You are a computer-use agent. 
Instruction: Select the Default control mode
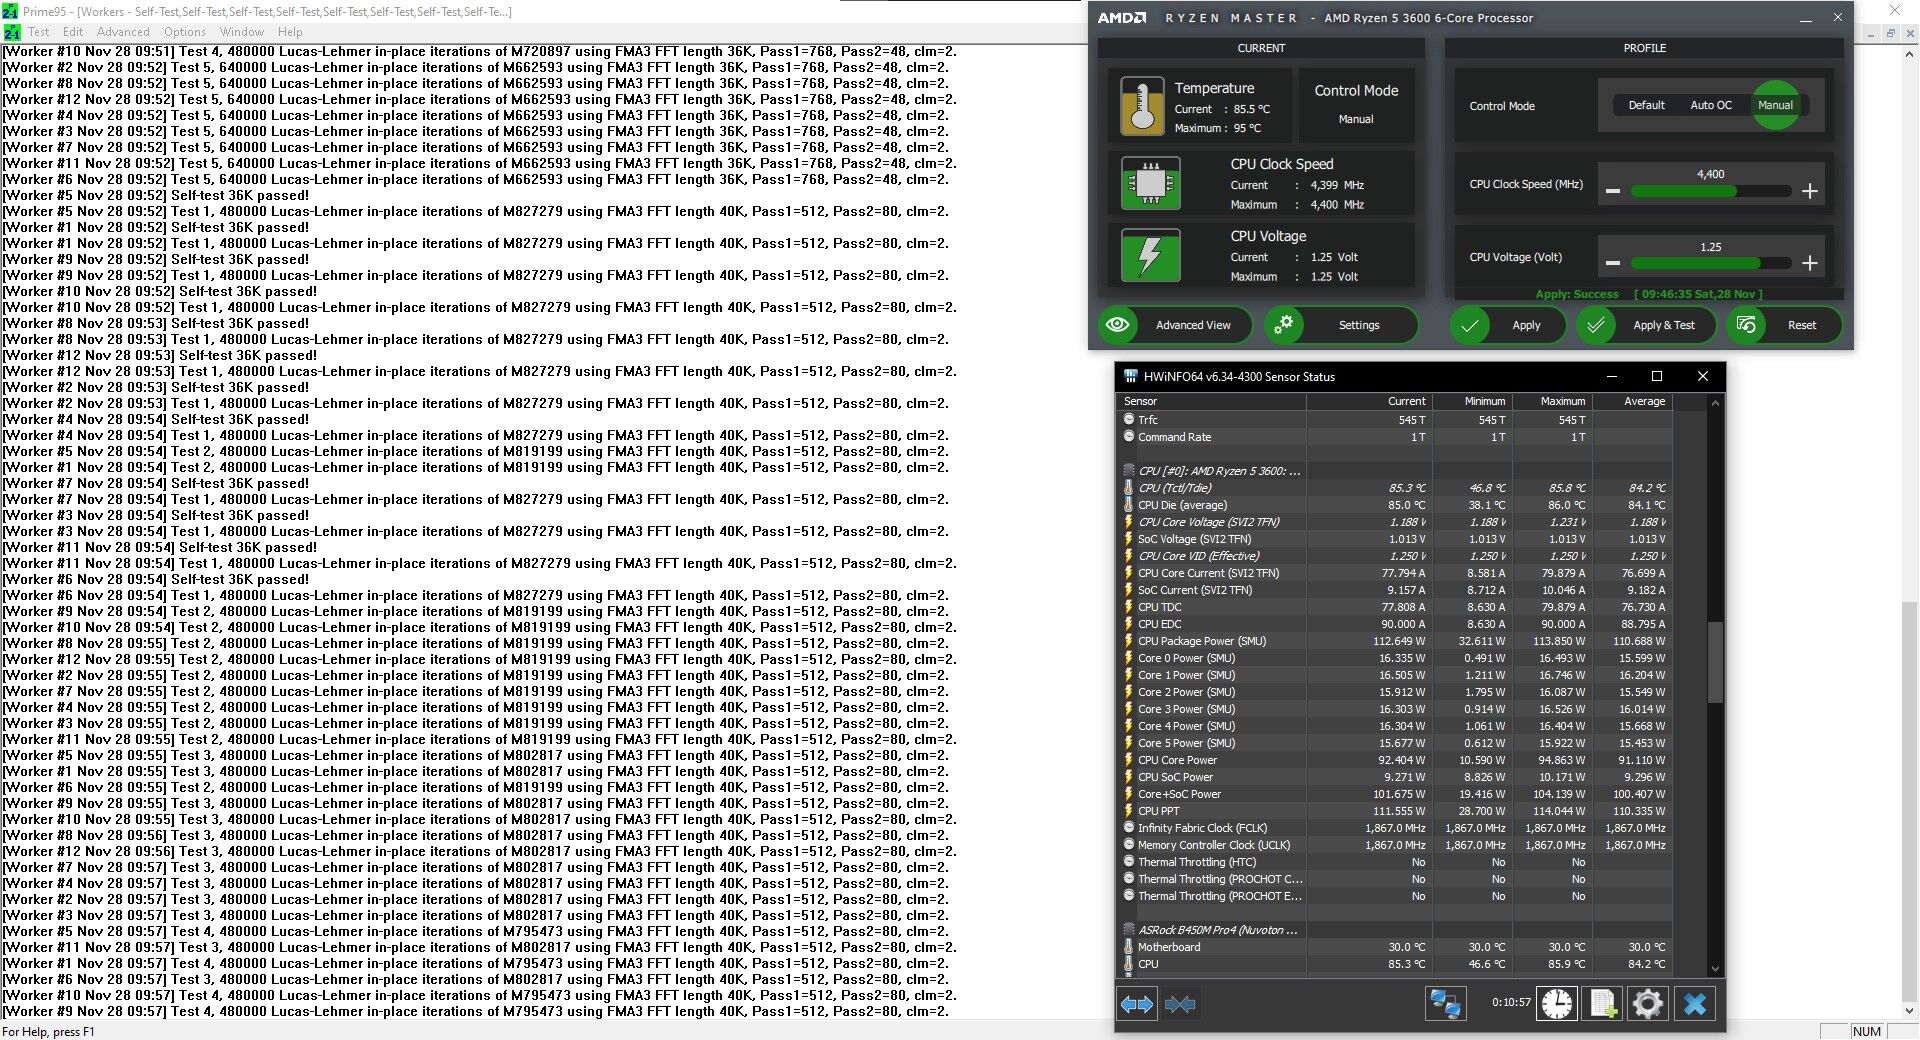pos(1646,105)
